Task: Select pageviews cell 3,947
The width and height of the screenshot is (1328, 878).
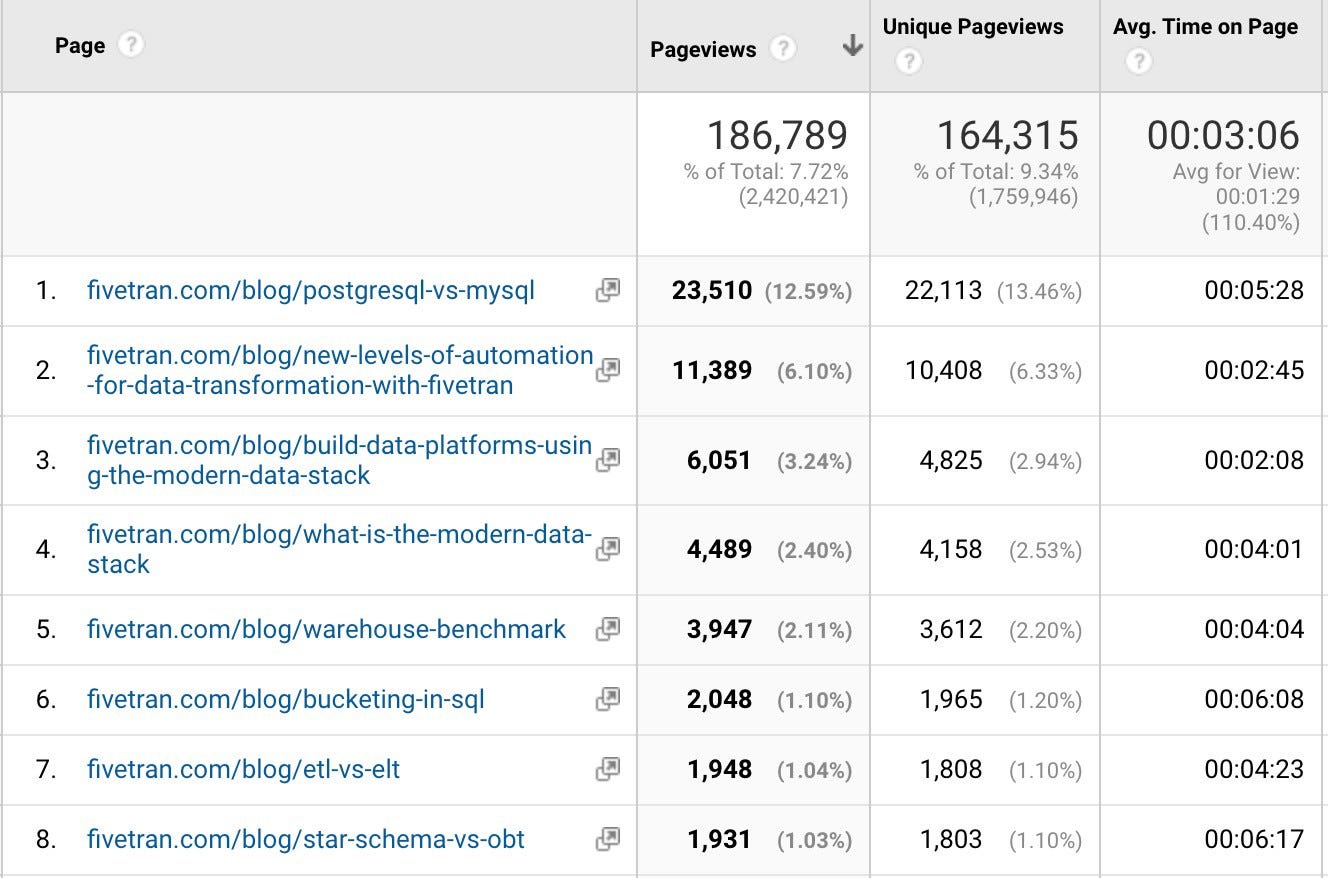Action: [x=718, y=629]
